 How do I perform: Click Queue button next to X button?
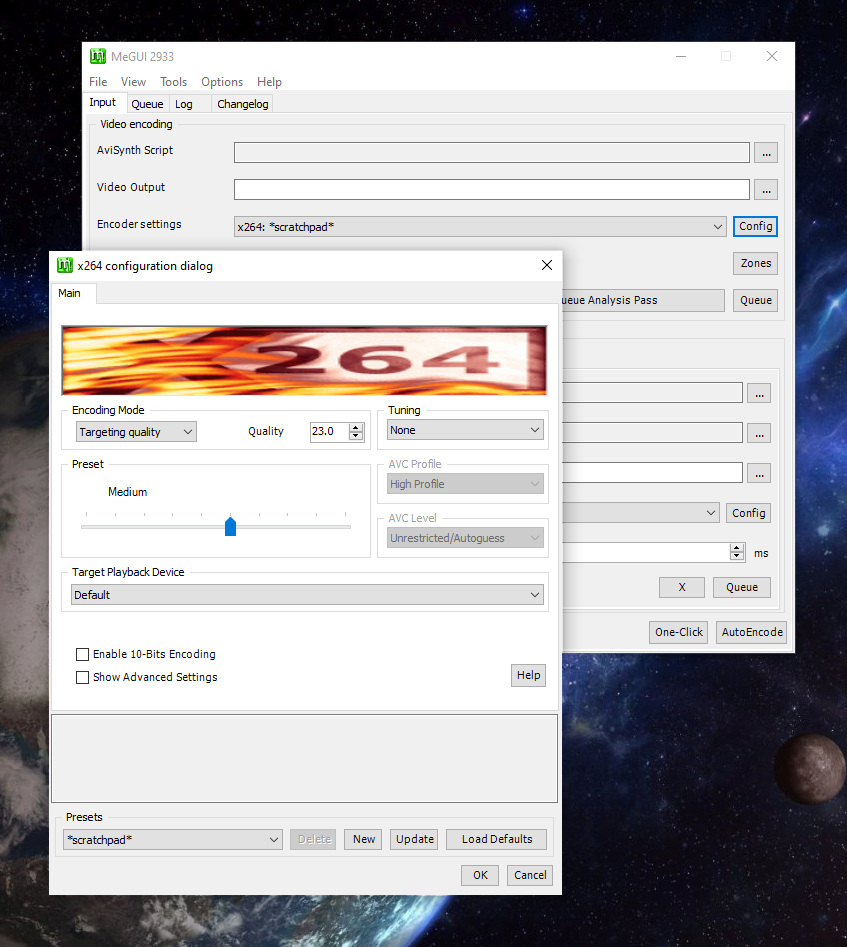(741, 587)
